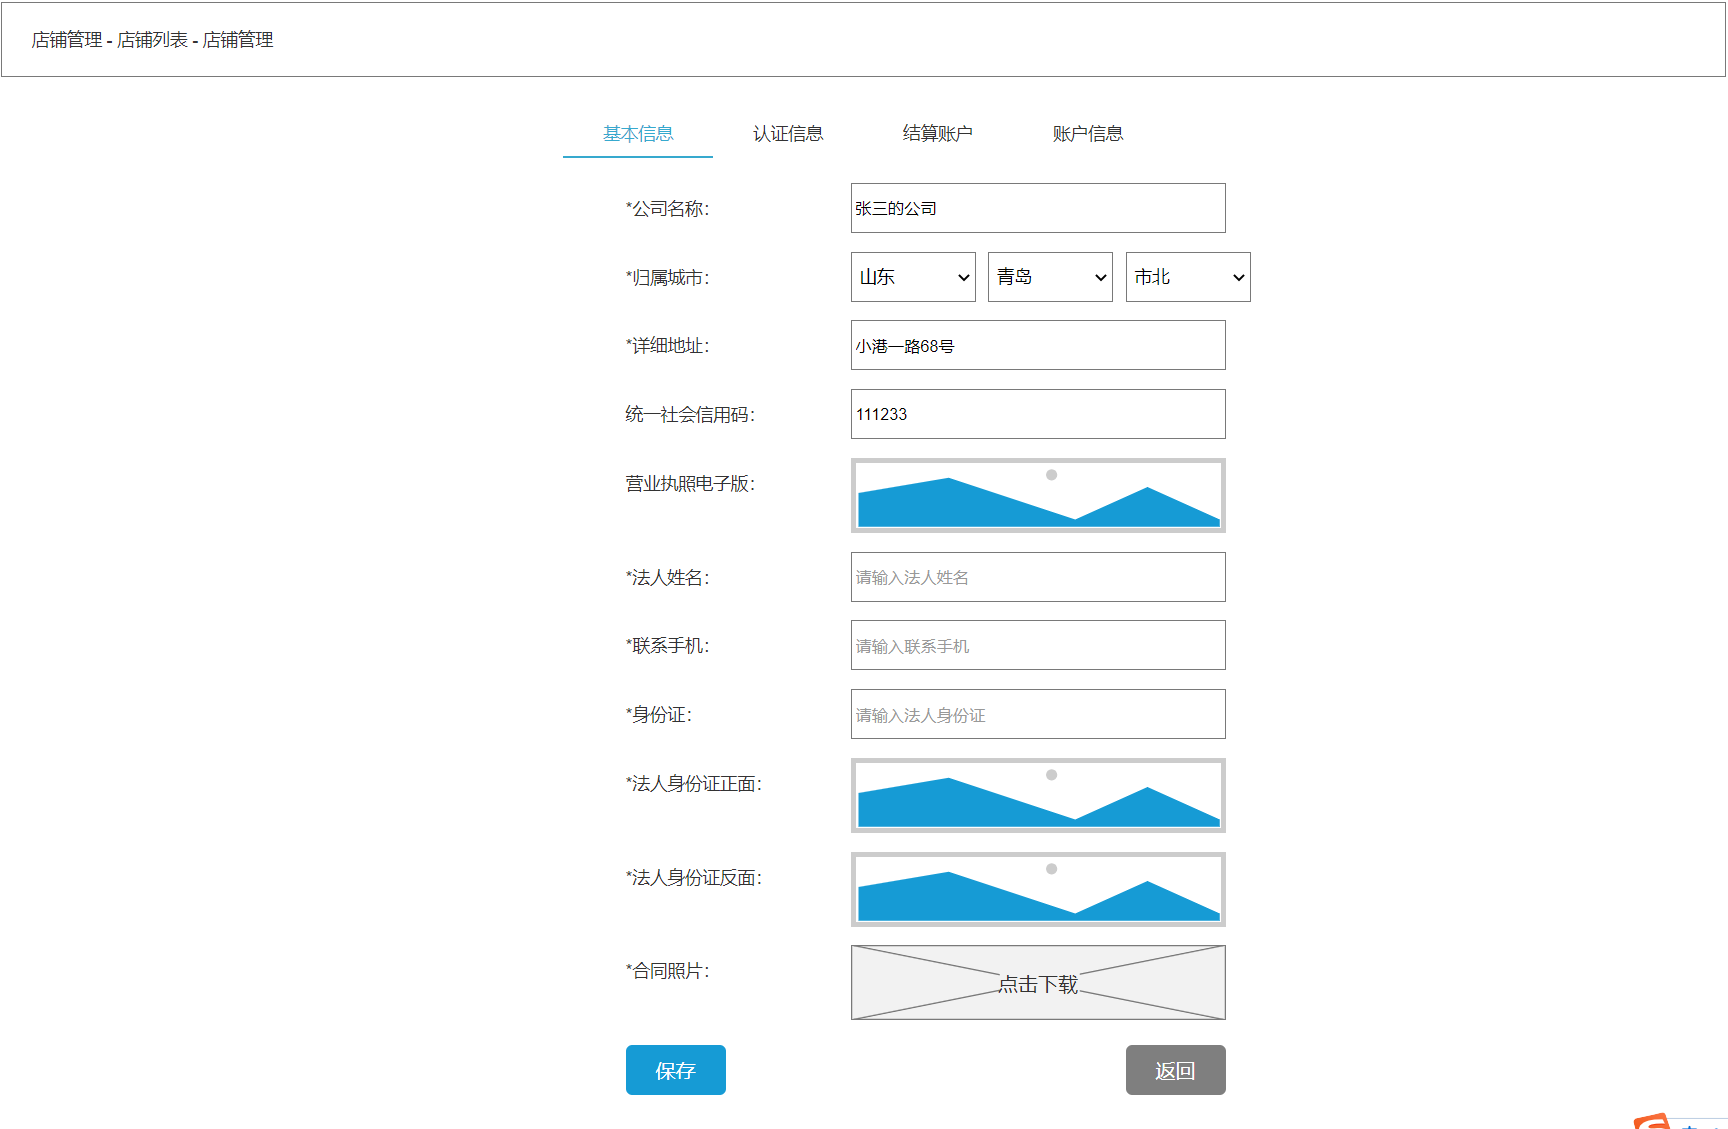The image size is (1728, 1129).
Task: Click the 统一社会信用码 label
Action: coord(690,415)
